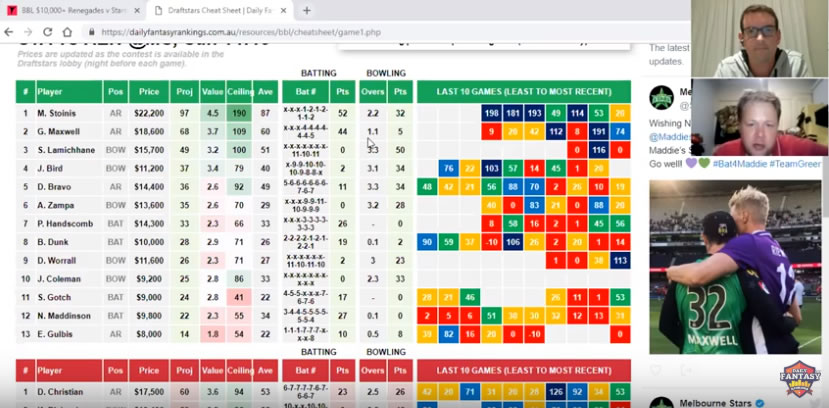Select player name J. Coleman
The image size is (829, 408).
point(59,279)
